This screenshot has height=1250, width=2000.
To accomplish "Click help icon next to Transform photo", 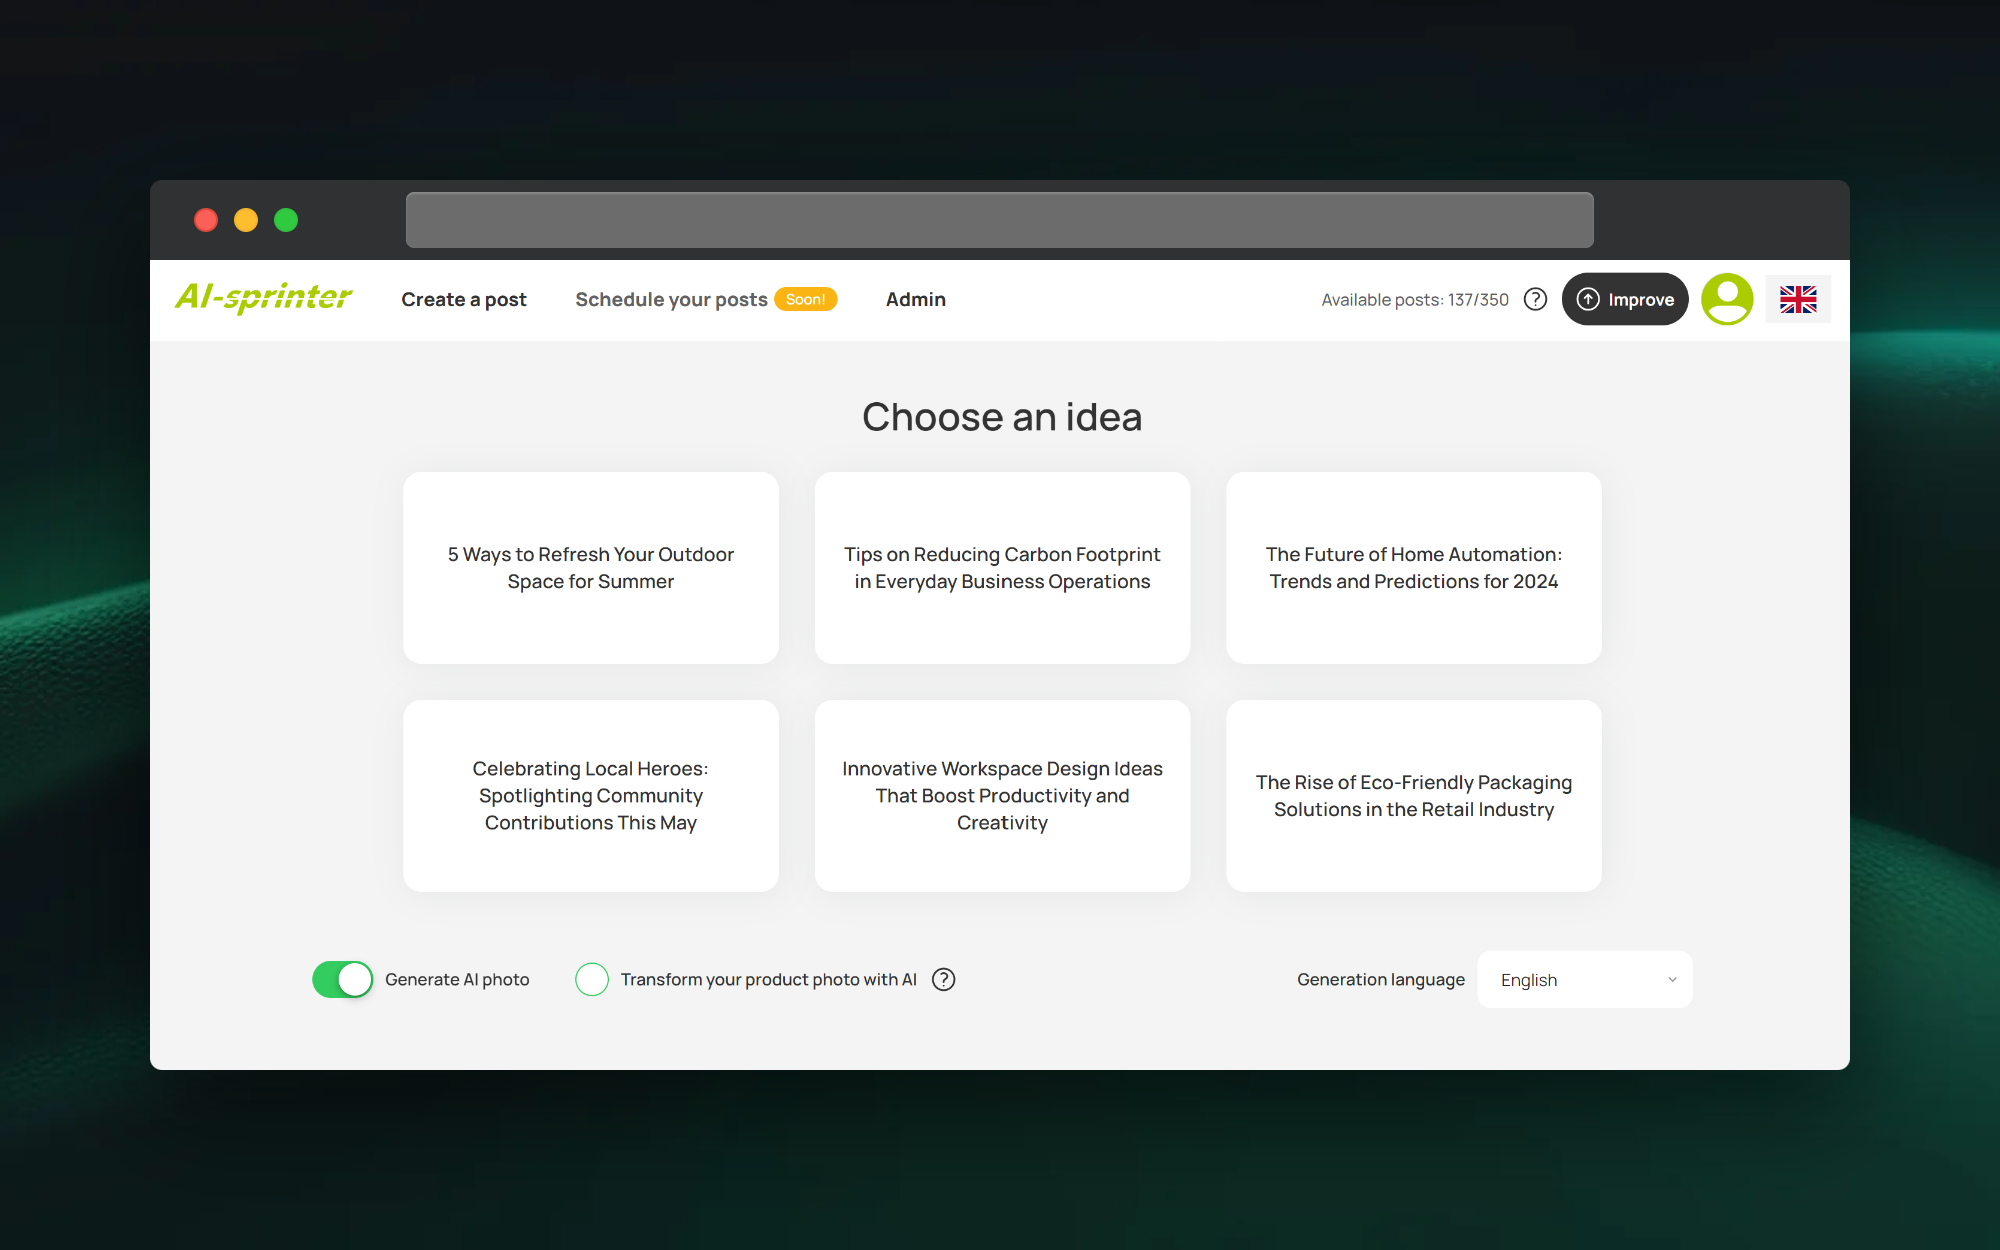I will 943,979.
